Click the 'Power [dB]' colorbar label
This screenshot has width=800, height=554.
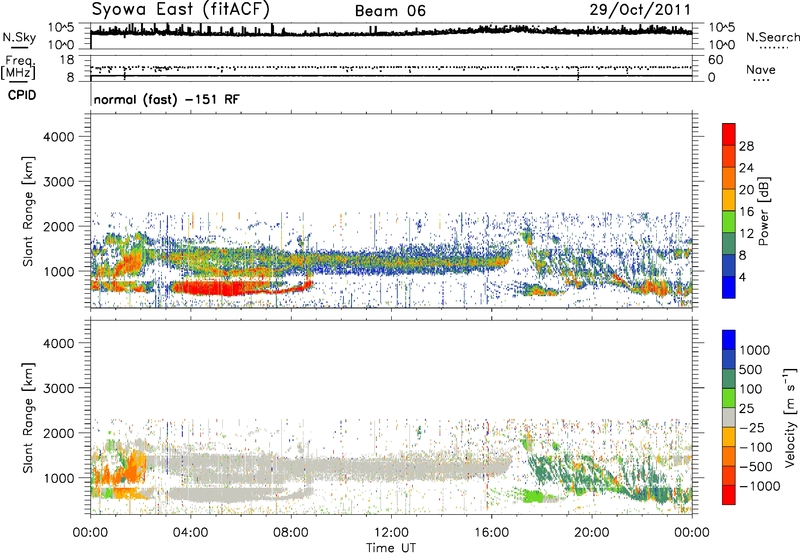(x=763, y=211)
